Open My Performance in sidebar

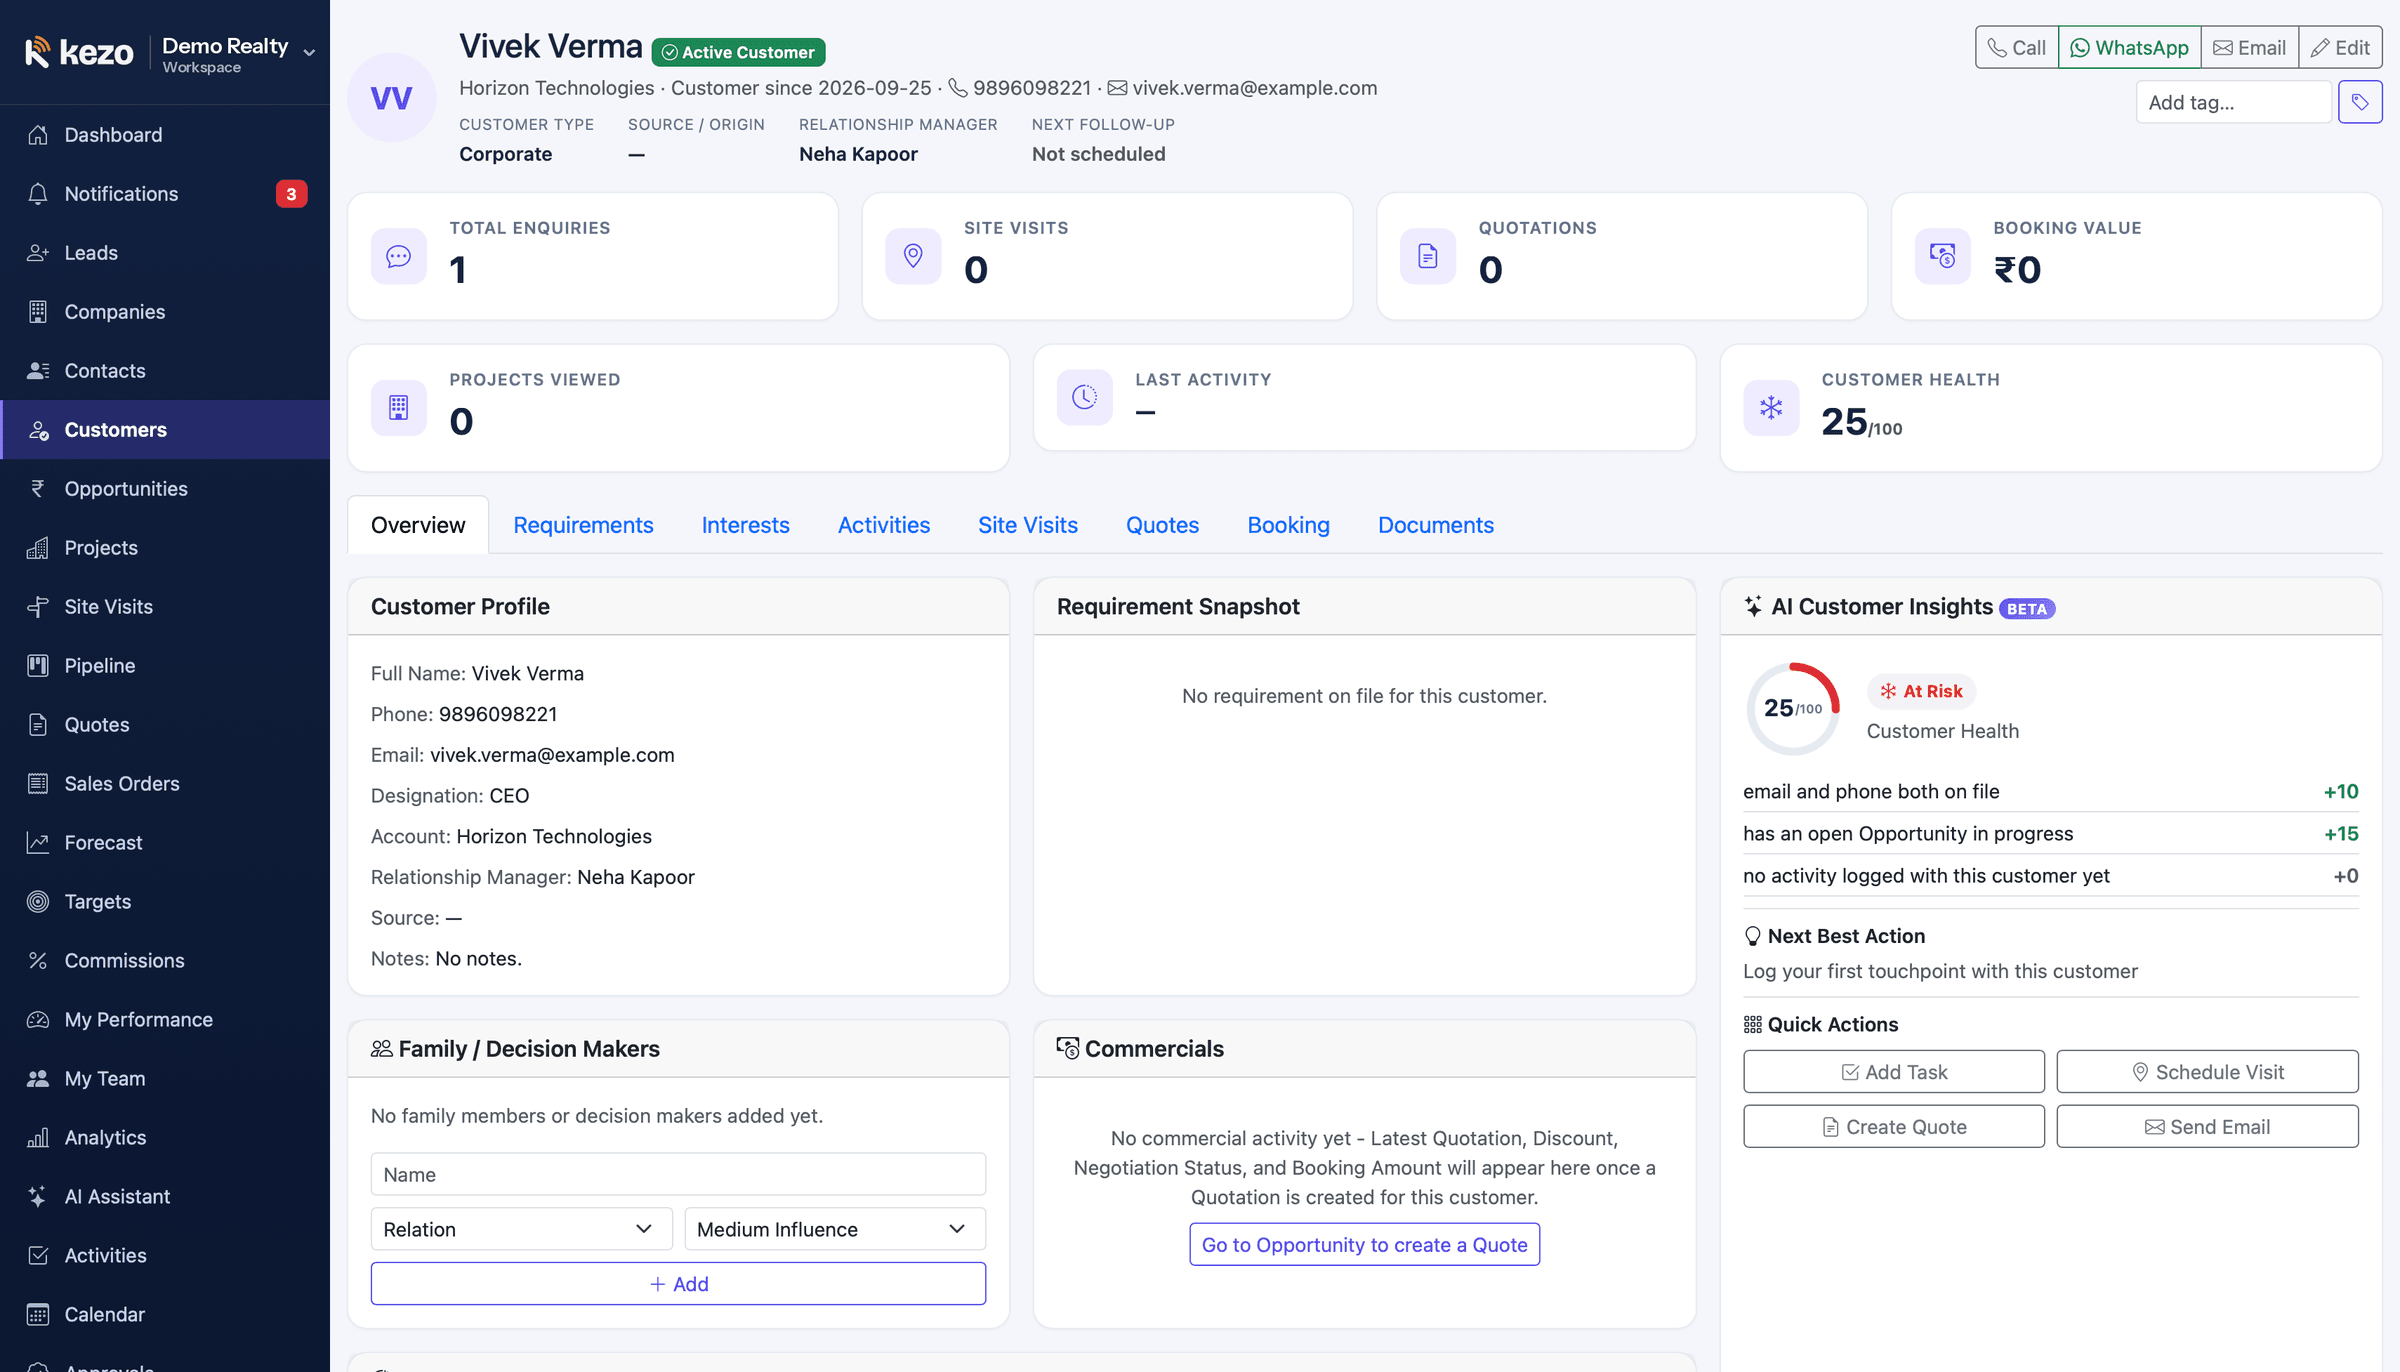(165, 1020)
